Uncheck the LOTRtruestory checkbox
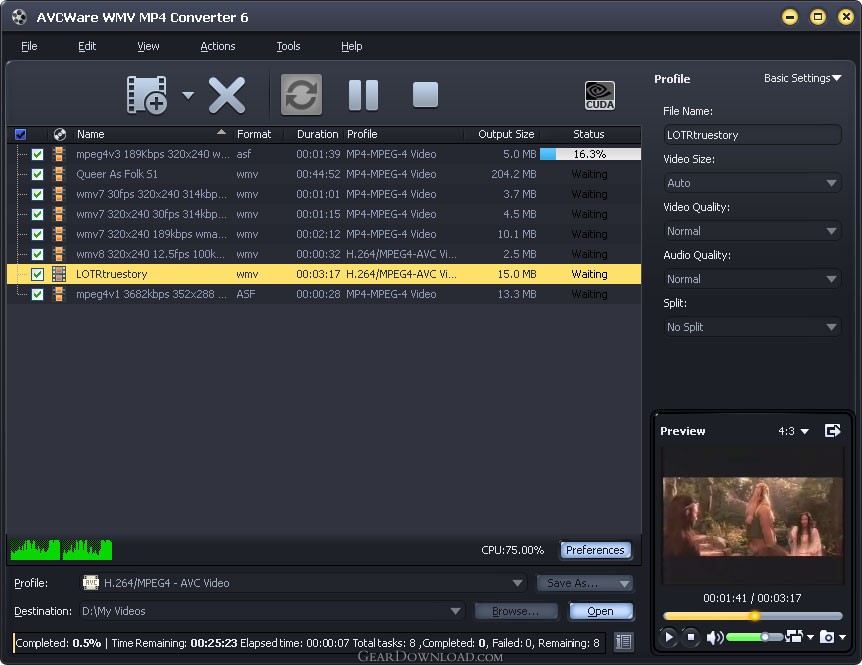862x665 pixels. coord(37,274)
